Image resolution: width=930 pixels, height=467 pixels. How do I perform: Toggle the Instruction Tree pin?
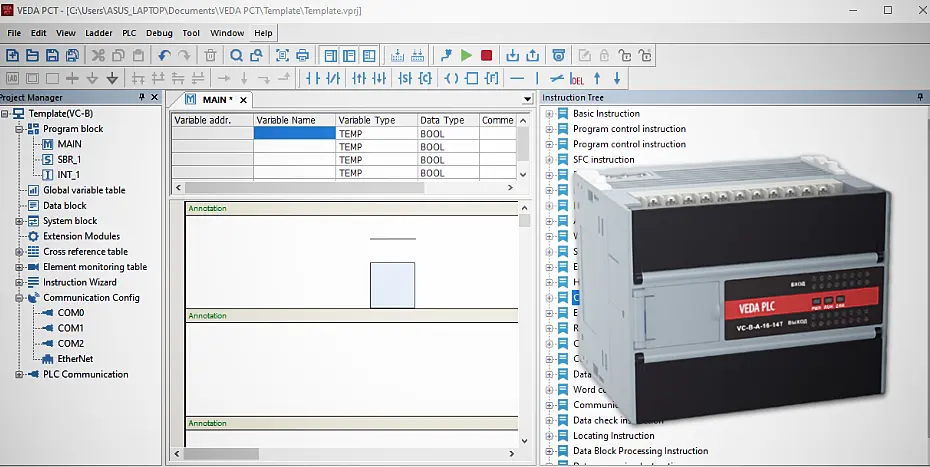click(920, 97)
